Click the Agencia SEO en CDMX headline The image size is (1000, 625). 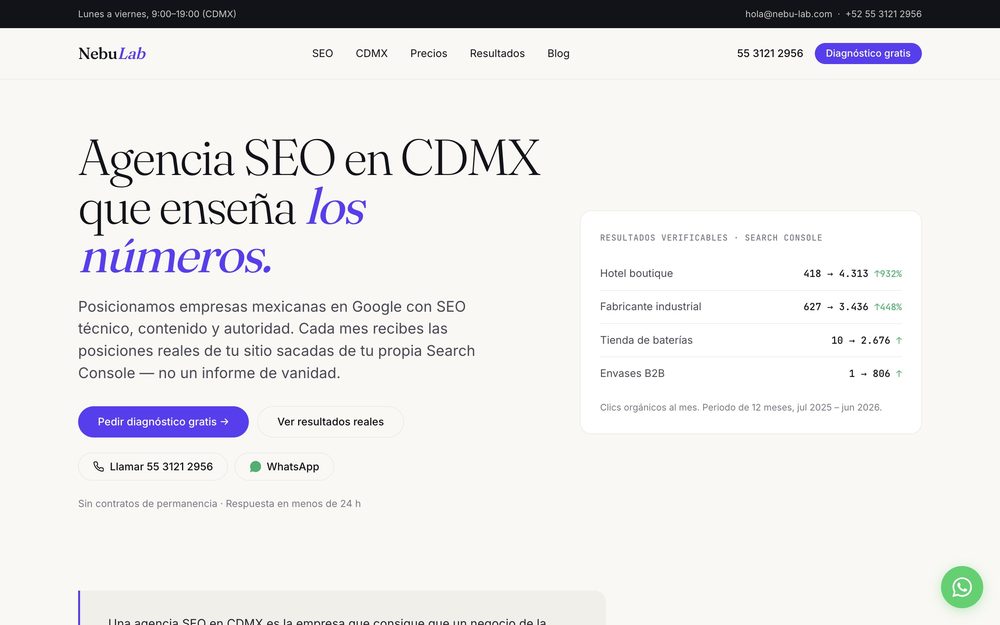tap(309, 207)
